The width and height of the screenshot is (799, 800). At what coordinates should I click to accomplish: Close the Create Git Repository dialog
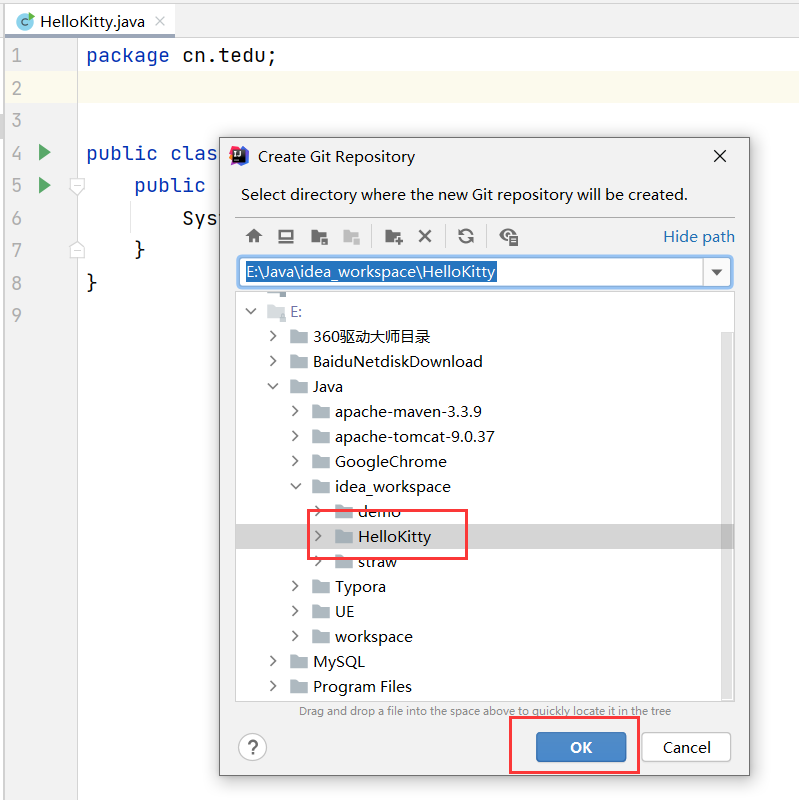(720, 156)
